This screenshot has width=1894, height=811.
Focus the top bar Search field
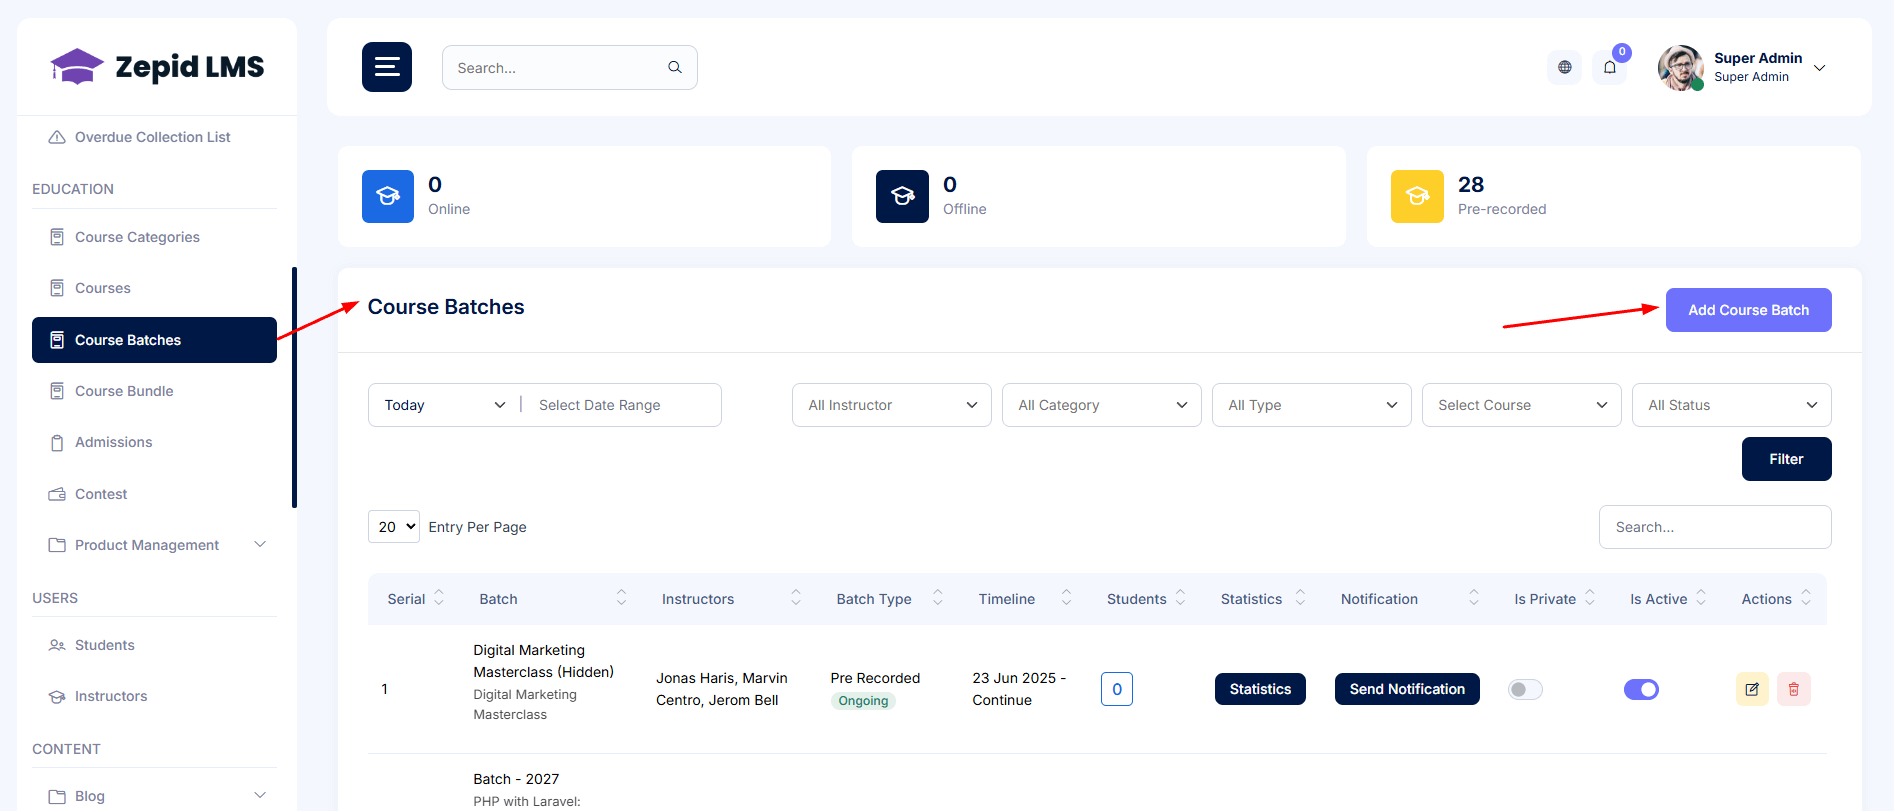tap(570, 67)
